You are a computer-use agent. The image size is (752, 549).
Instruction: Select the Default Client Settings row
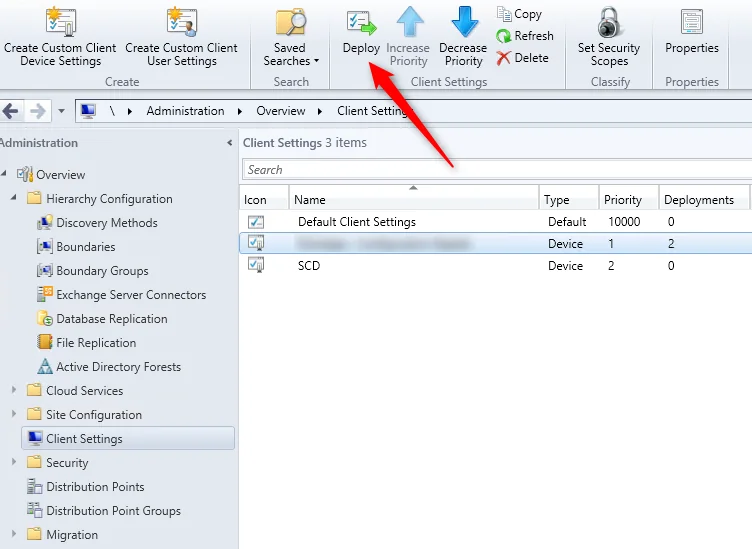point(496,222)
